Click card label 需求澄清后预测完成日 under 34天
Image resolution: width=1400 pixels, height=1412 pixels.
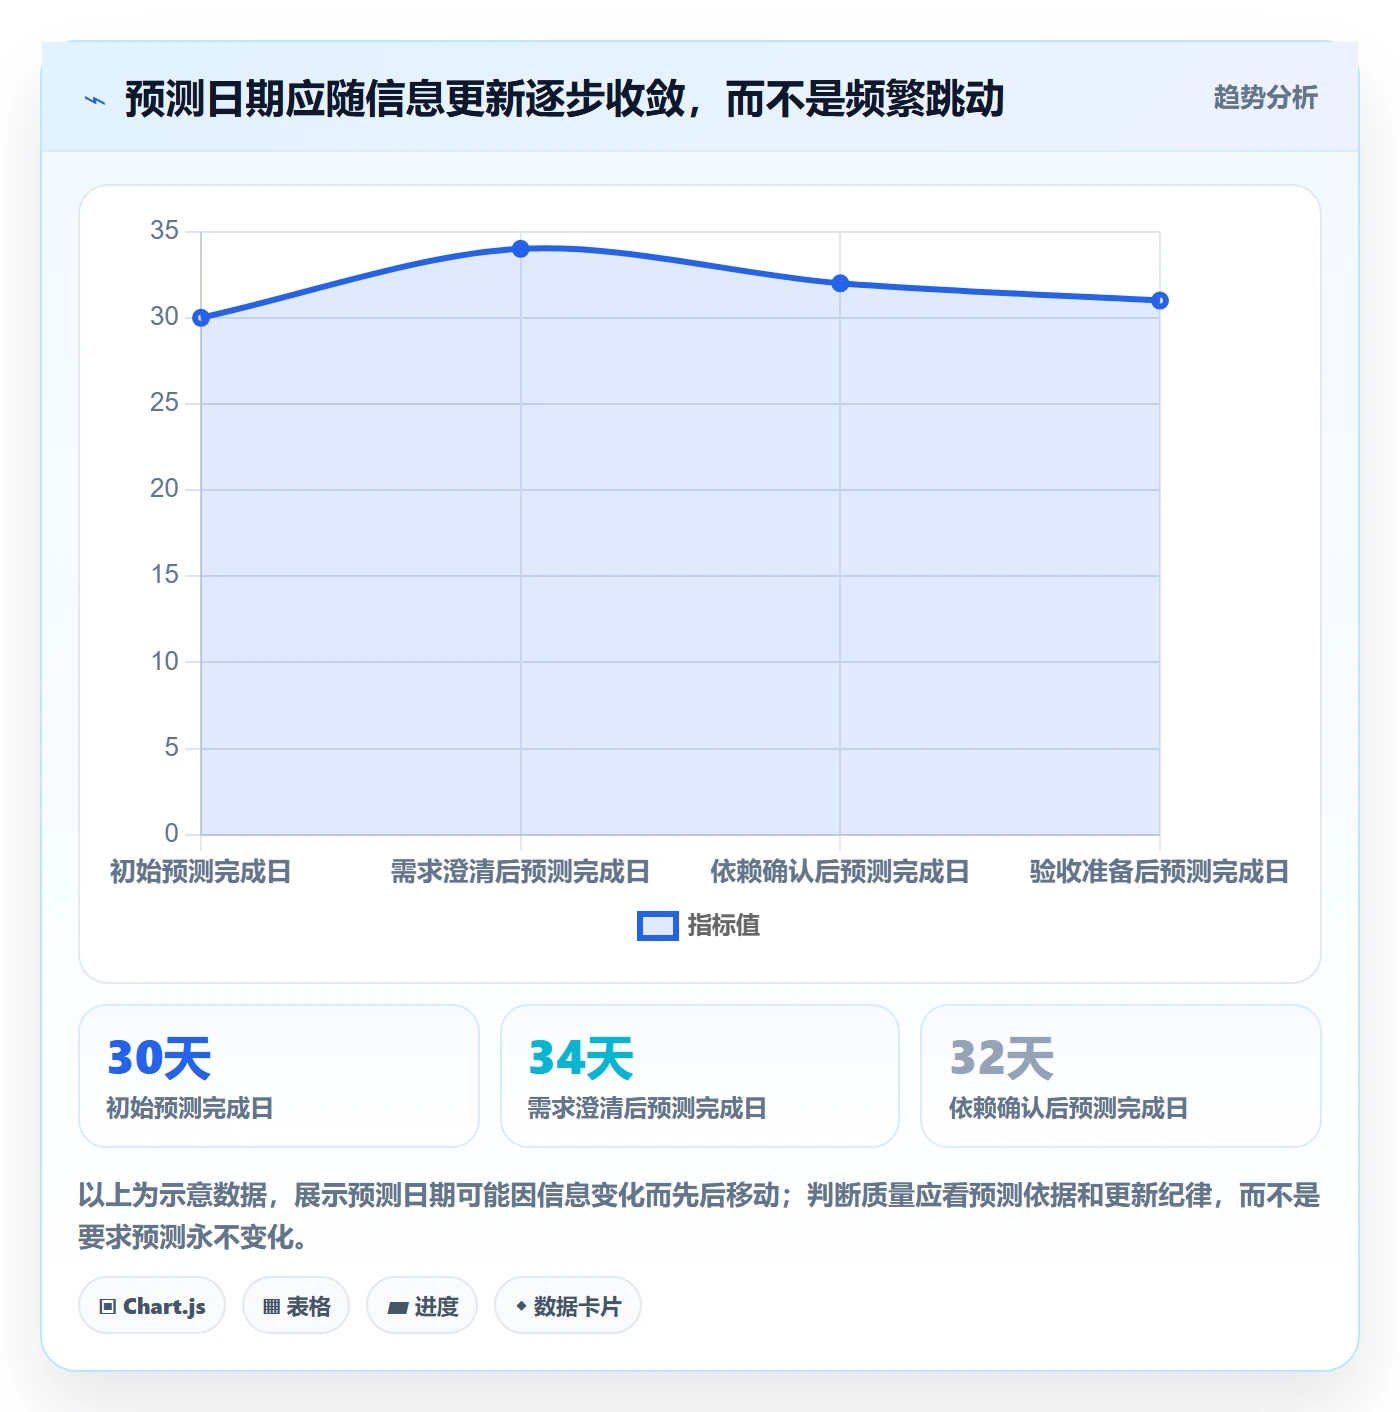click(x=647, y=1108)
